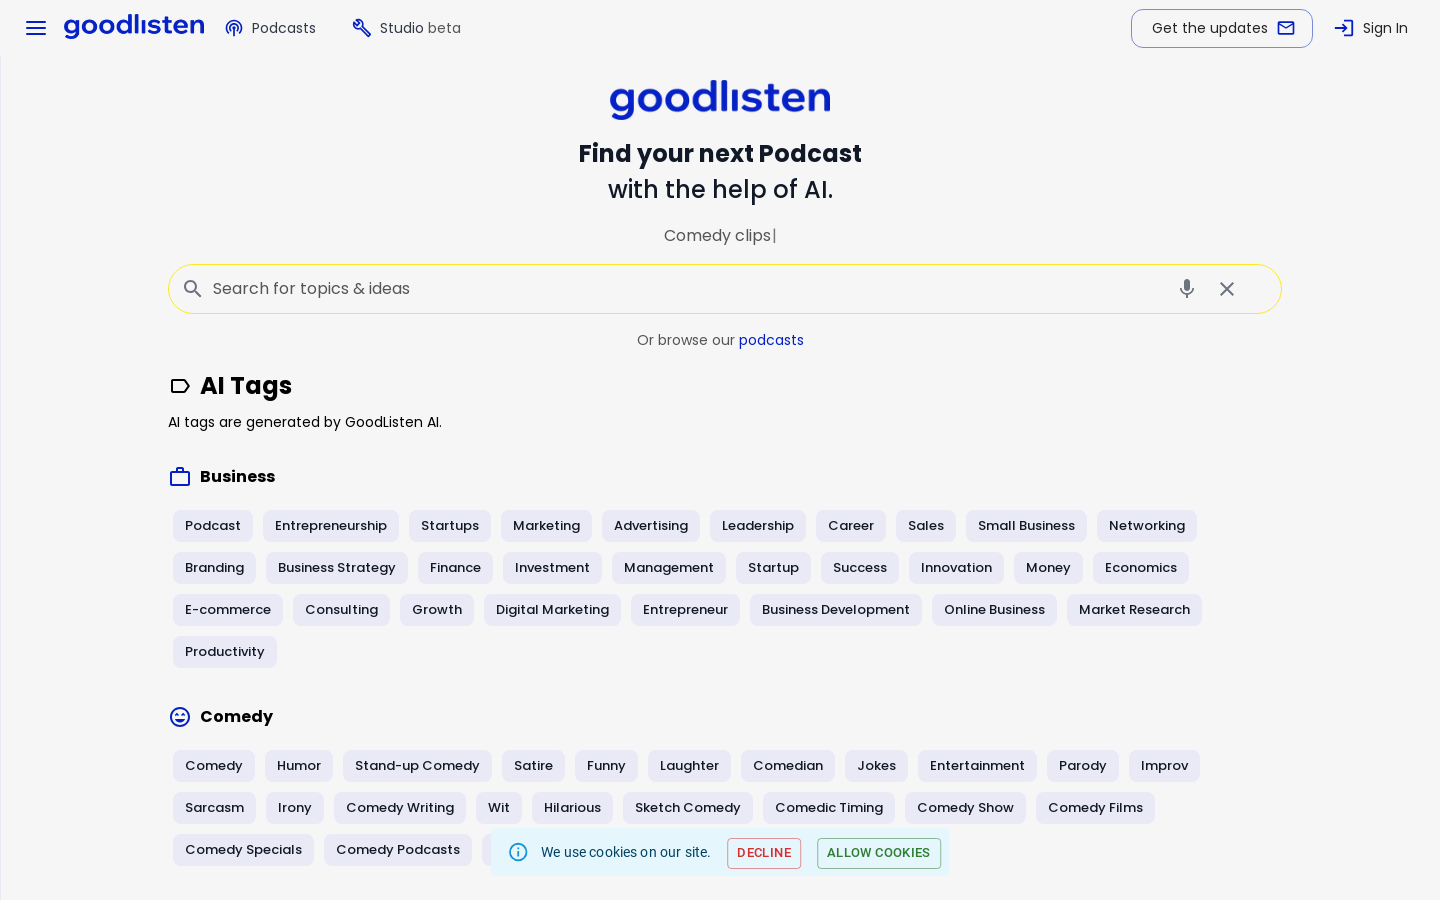Select the Entrepreneurship tag
This screenshot has height=900, width=1440.
tap(331, 526)
